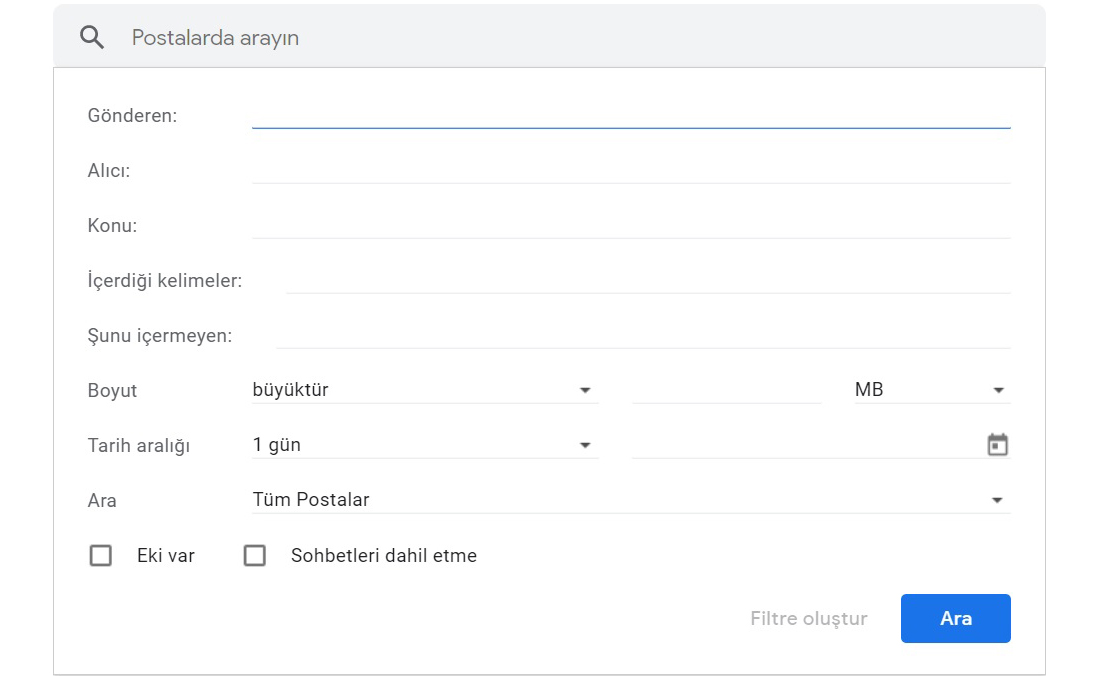The height and width of the screenshot is (676, 1100).
Task: Click the Tarih aralığı label text
Action: tap(138, 446)
